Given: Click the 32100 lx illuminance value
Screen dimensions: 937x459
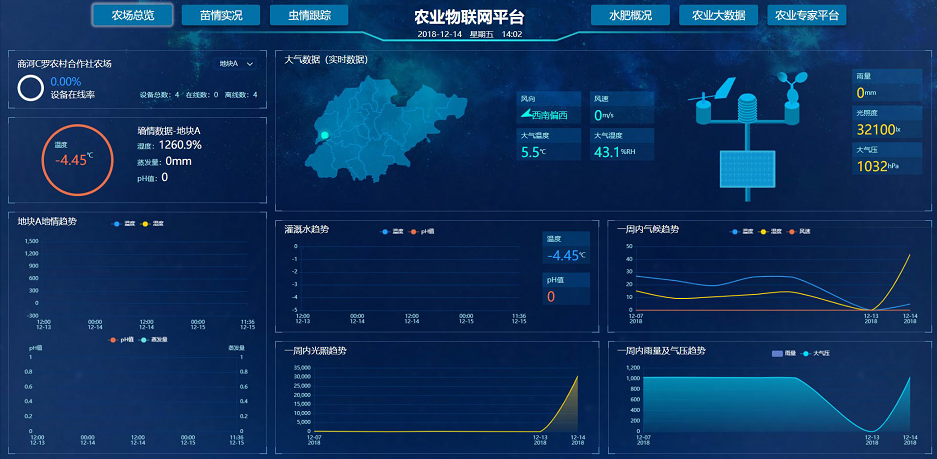Looking at the screenshot, I should coord(878,130).
